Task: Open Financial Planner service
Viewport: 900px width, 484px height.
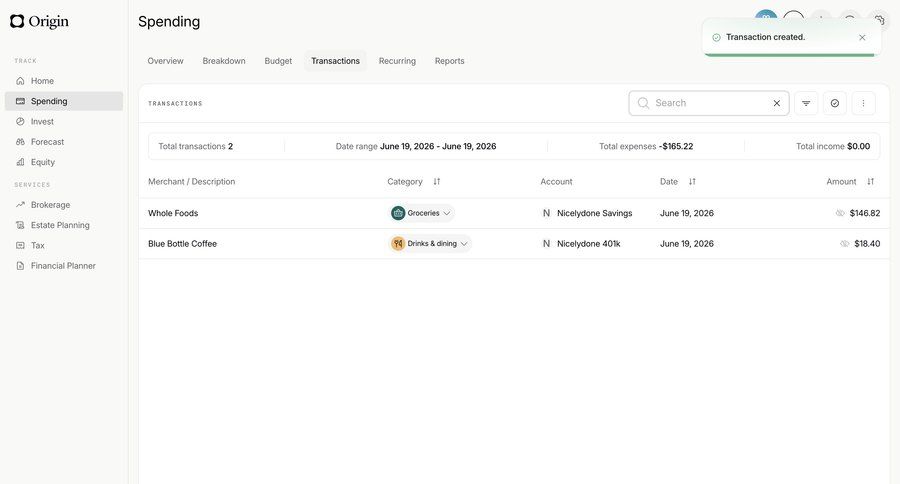Action: 64,266
